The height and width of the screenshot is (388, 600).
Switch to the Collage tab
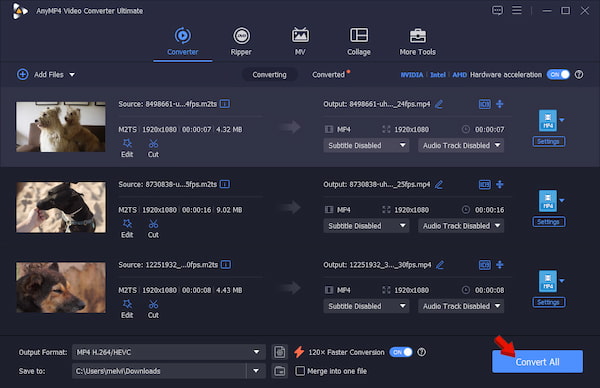pos(359,42)
